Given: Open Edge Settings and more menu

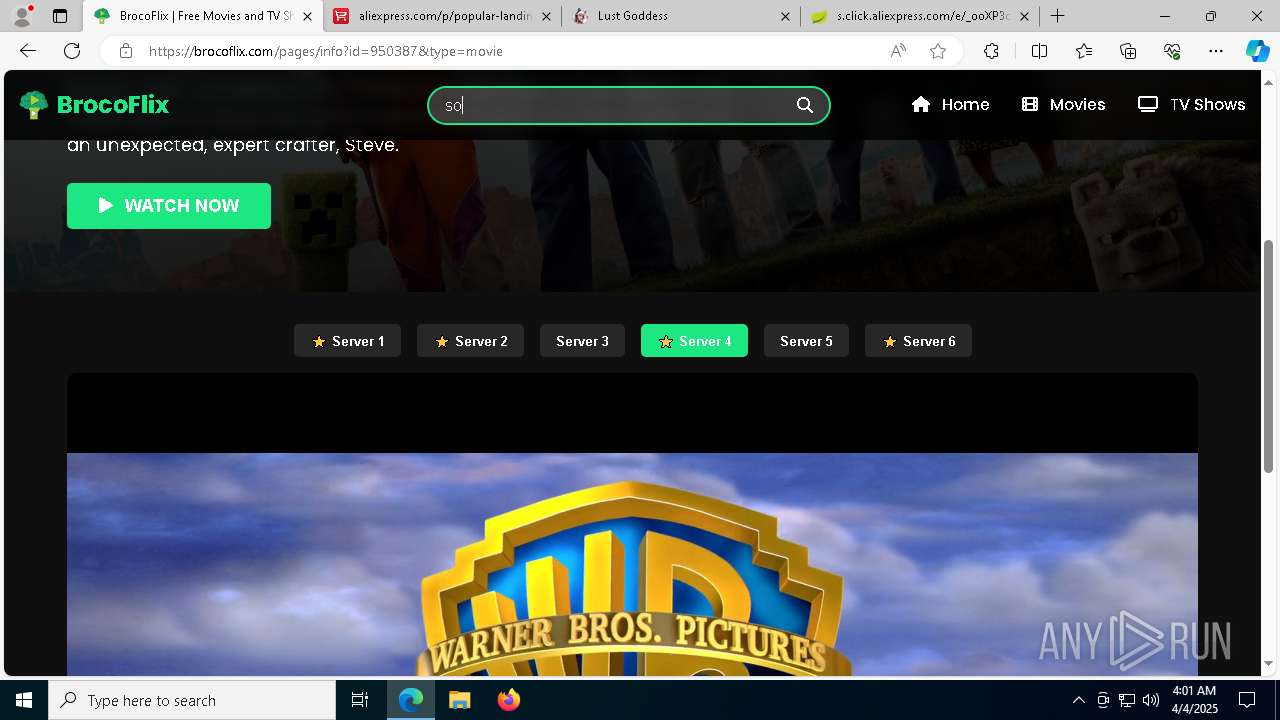Looking at the screenshot, I should coord(1216,51).
